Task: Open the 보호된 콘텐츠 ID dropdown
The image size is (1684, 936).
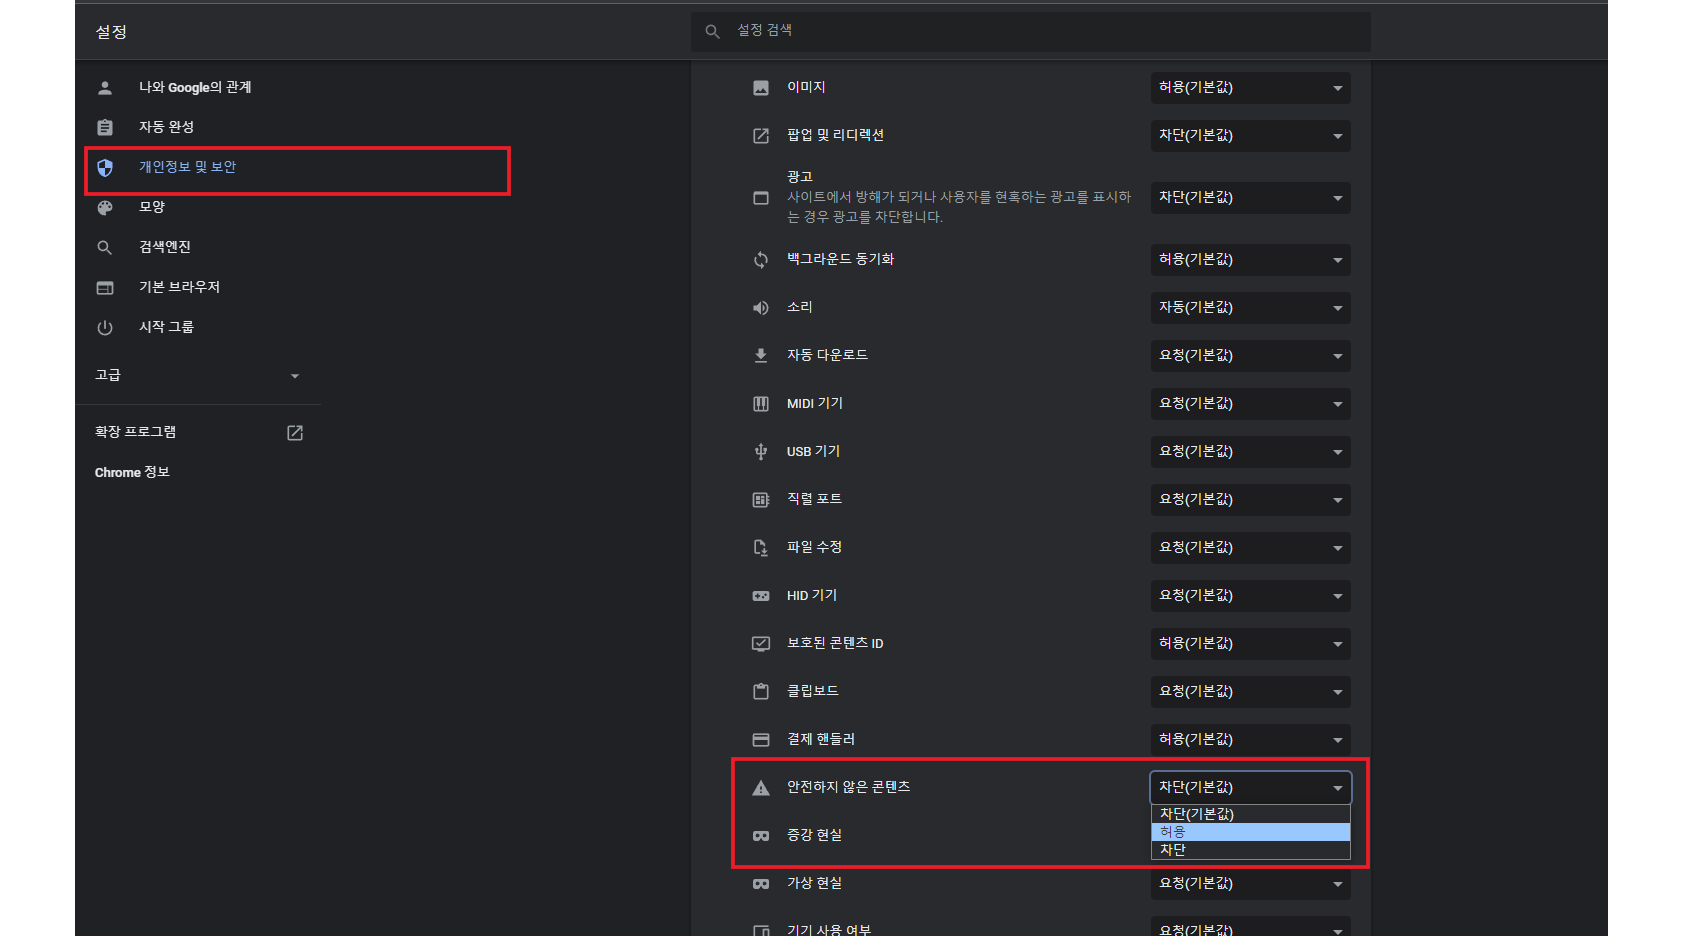Action: coord(1250,644)
